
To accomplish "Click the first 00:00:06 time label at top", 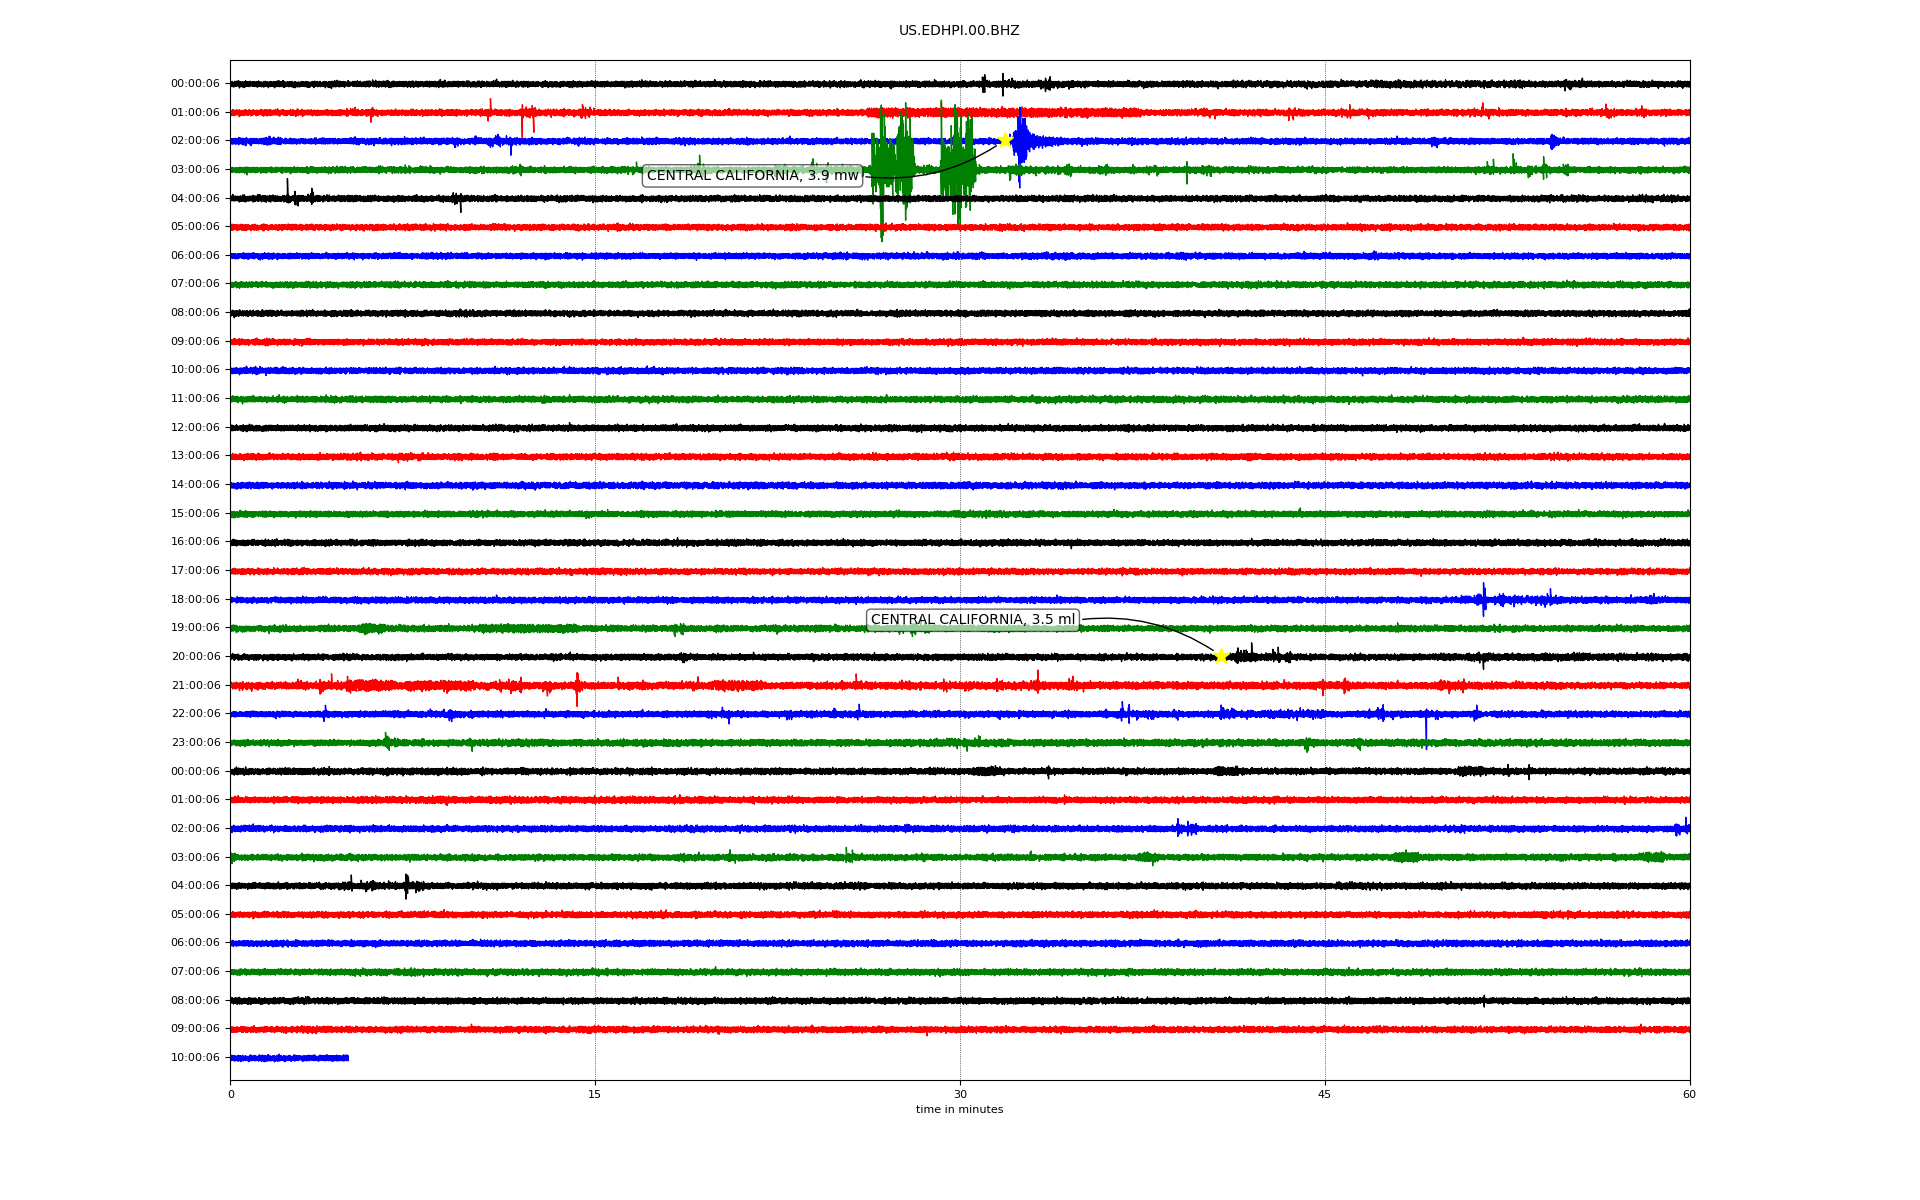I will [x=195, y=84].
